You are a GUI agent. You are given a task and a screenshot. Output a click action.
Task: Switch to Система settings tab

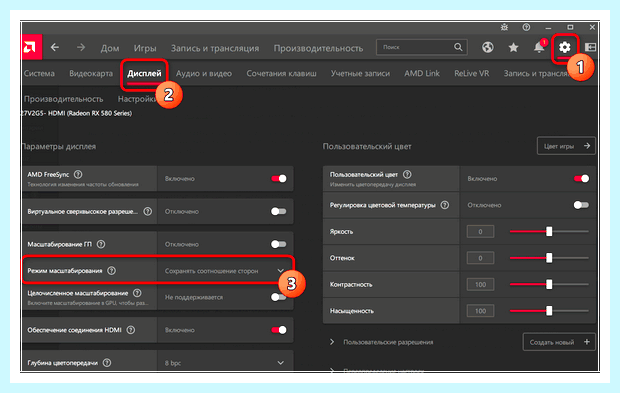click(x=39, y=73)
